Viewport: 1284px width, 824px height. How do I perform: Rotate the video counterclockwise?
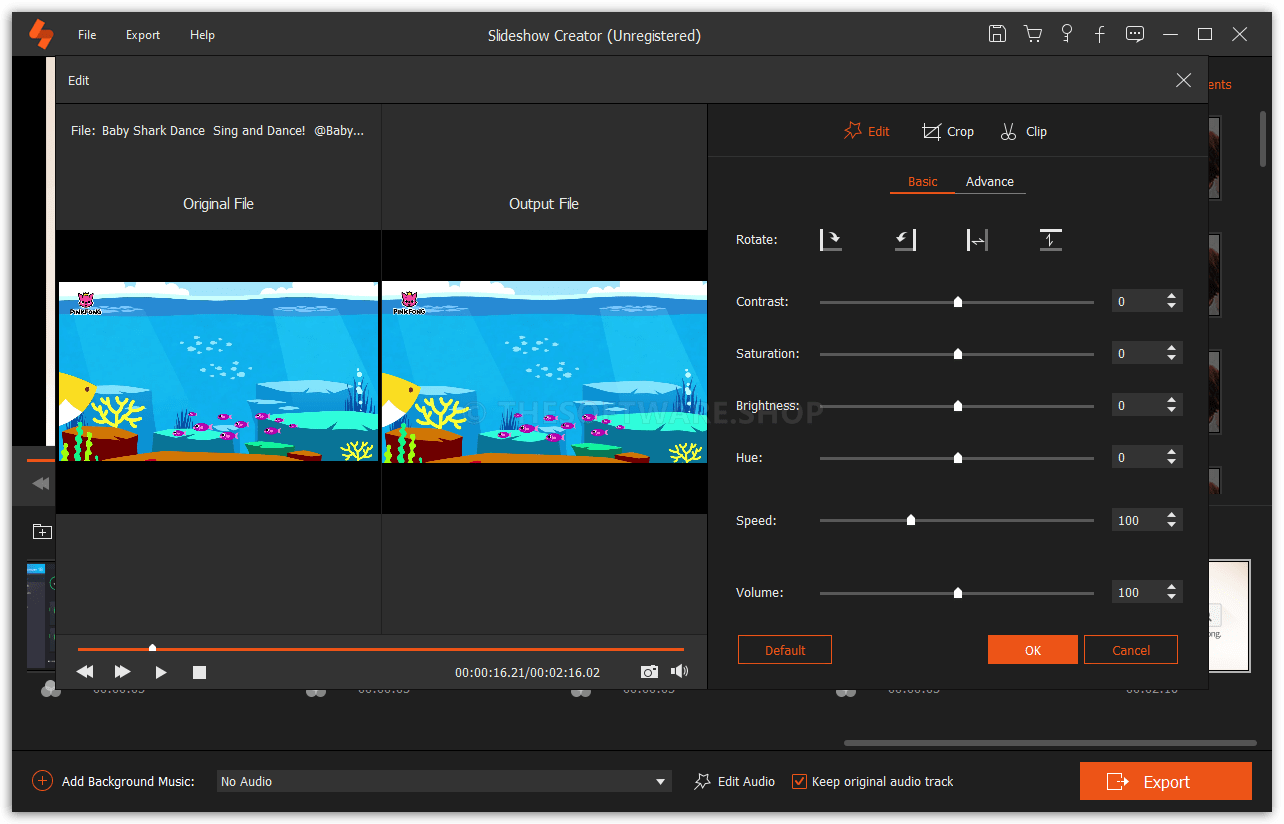pos(904,239)
